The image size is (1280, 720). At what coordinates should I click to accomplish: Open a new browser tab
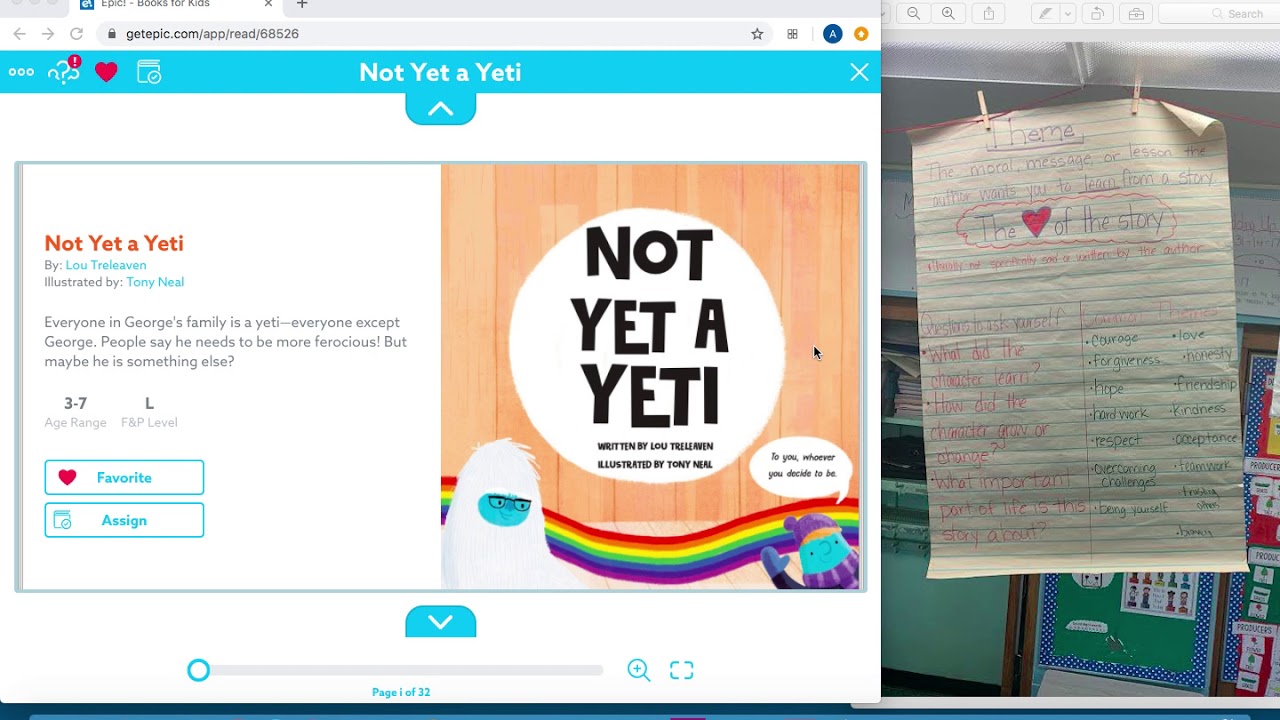pos(302,4)
